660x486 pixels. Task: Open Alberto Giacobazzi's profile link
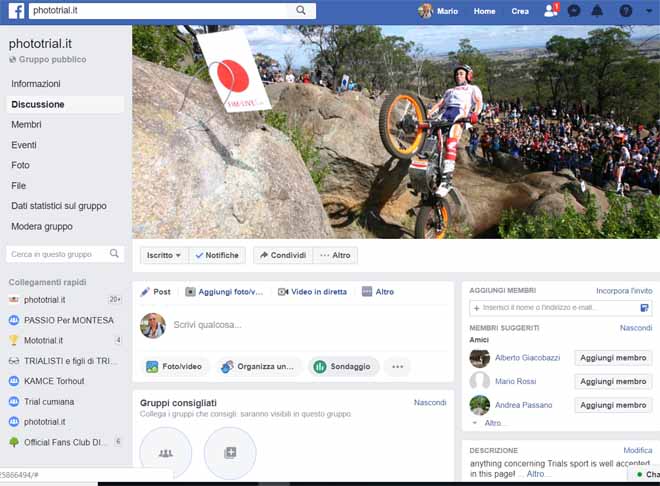tap(527, 358)
